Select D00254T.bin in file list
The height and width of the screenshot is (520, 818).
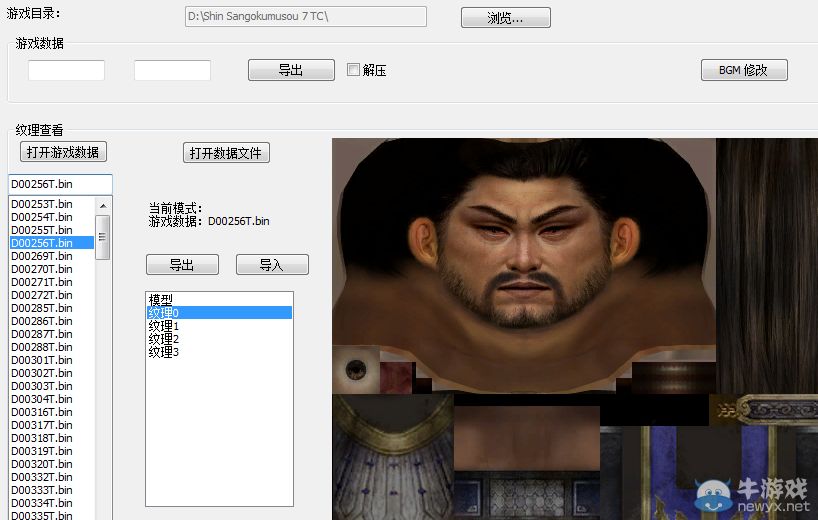52,217
